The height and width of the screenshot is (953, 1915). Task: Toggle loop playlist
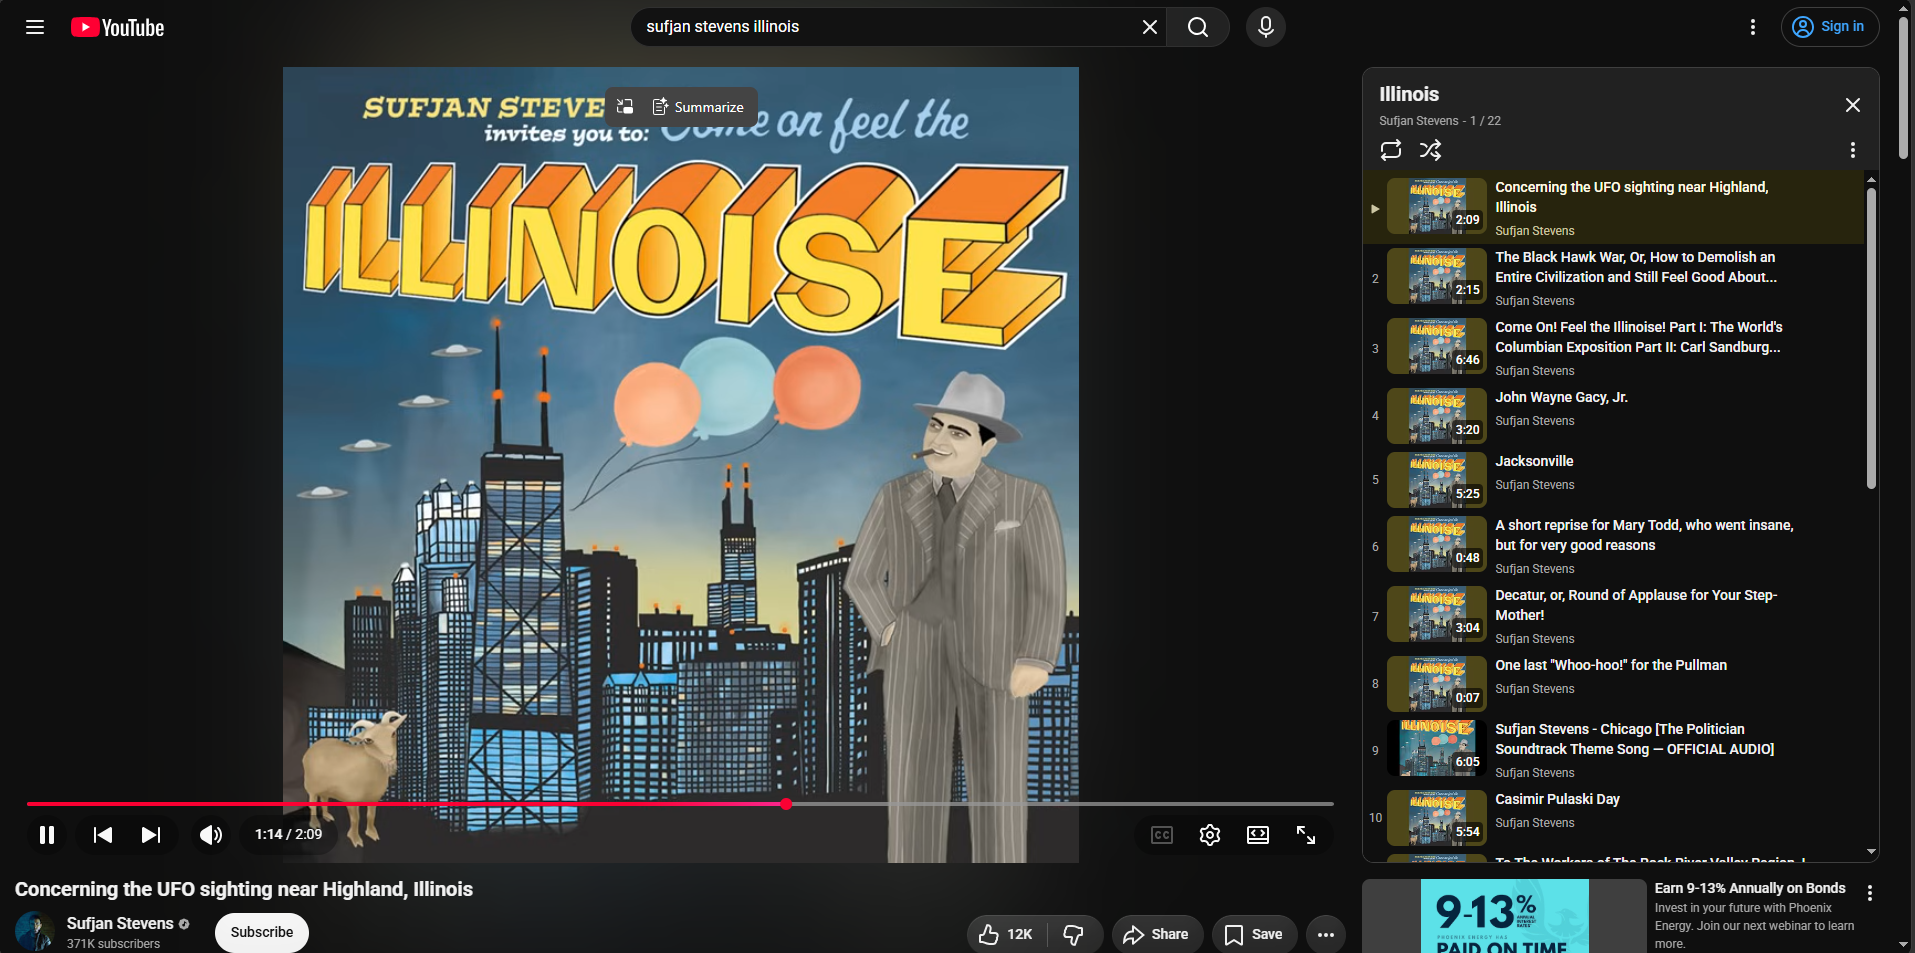[1390, 150]
